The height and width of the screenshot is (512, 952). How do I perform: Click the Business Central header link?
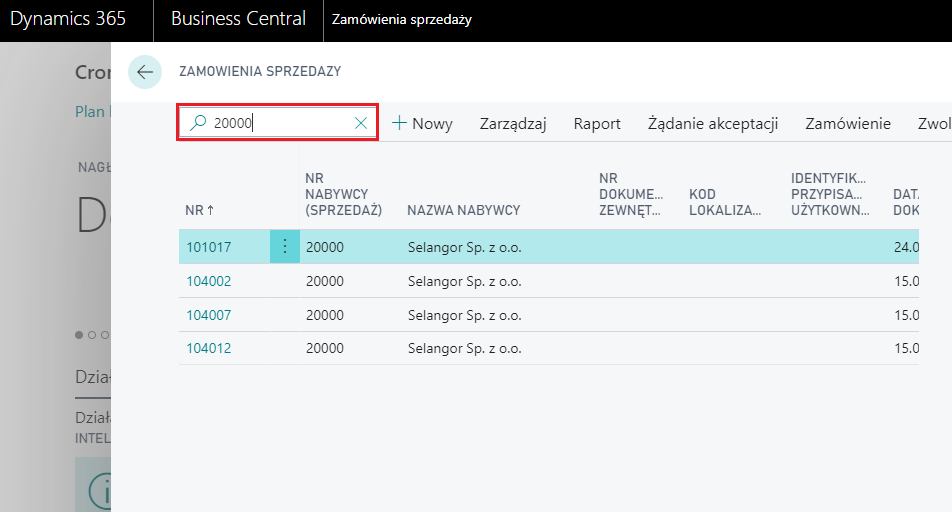(238, 19)
